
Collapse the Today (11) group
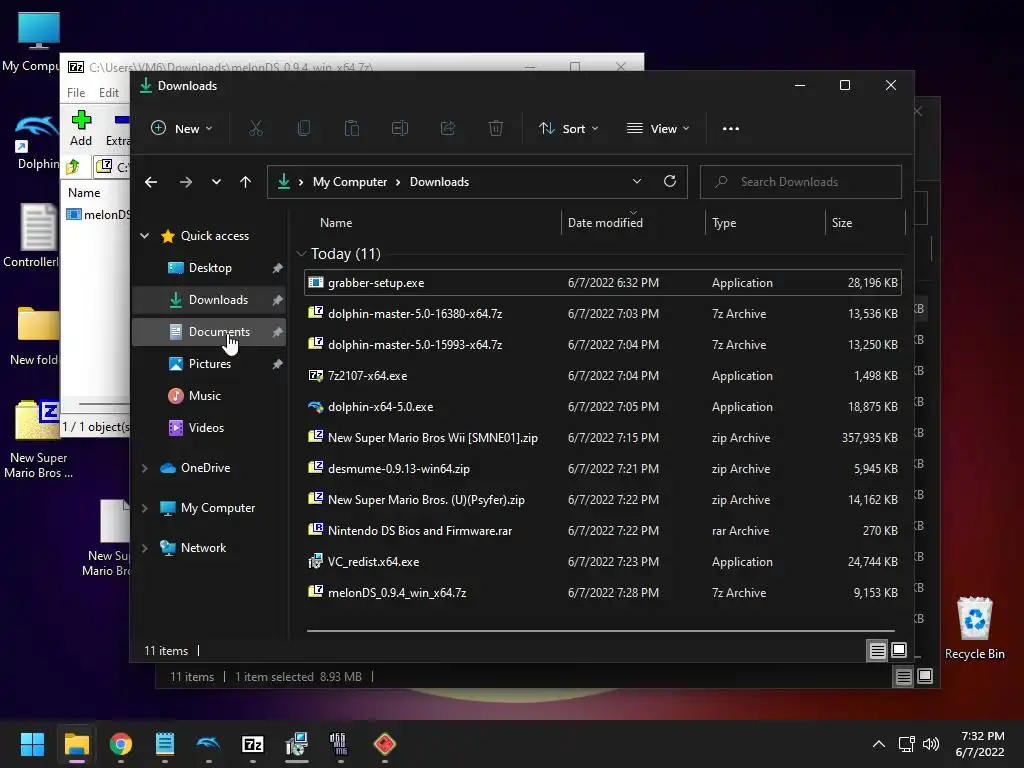pyautogui.click(x=301, y=253)
